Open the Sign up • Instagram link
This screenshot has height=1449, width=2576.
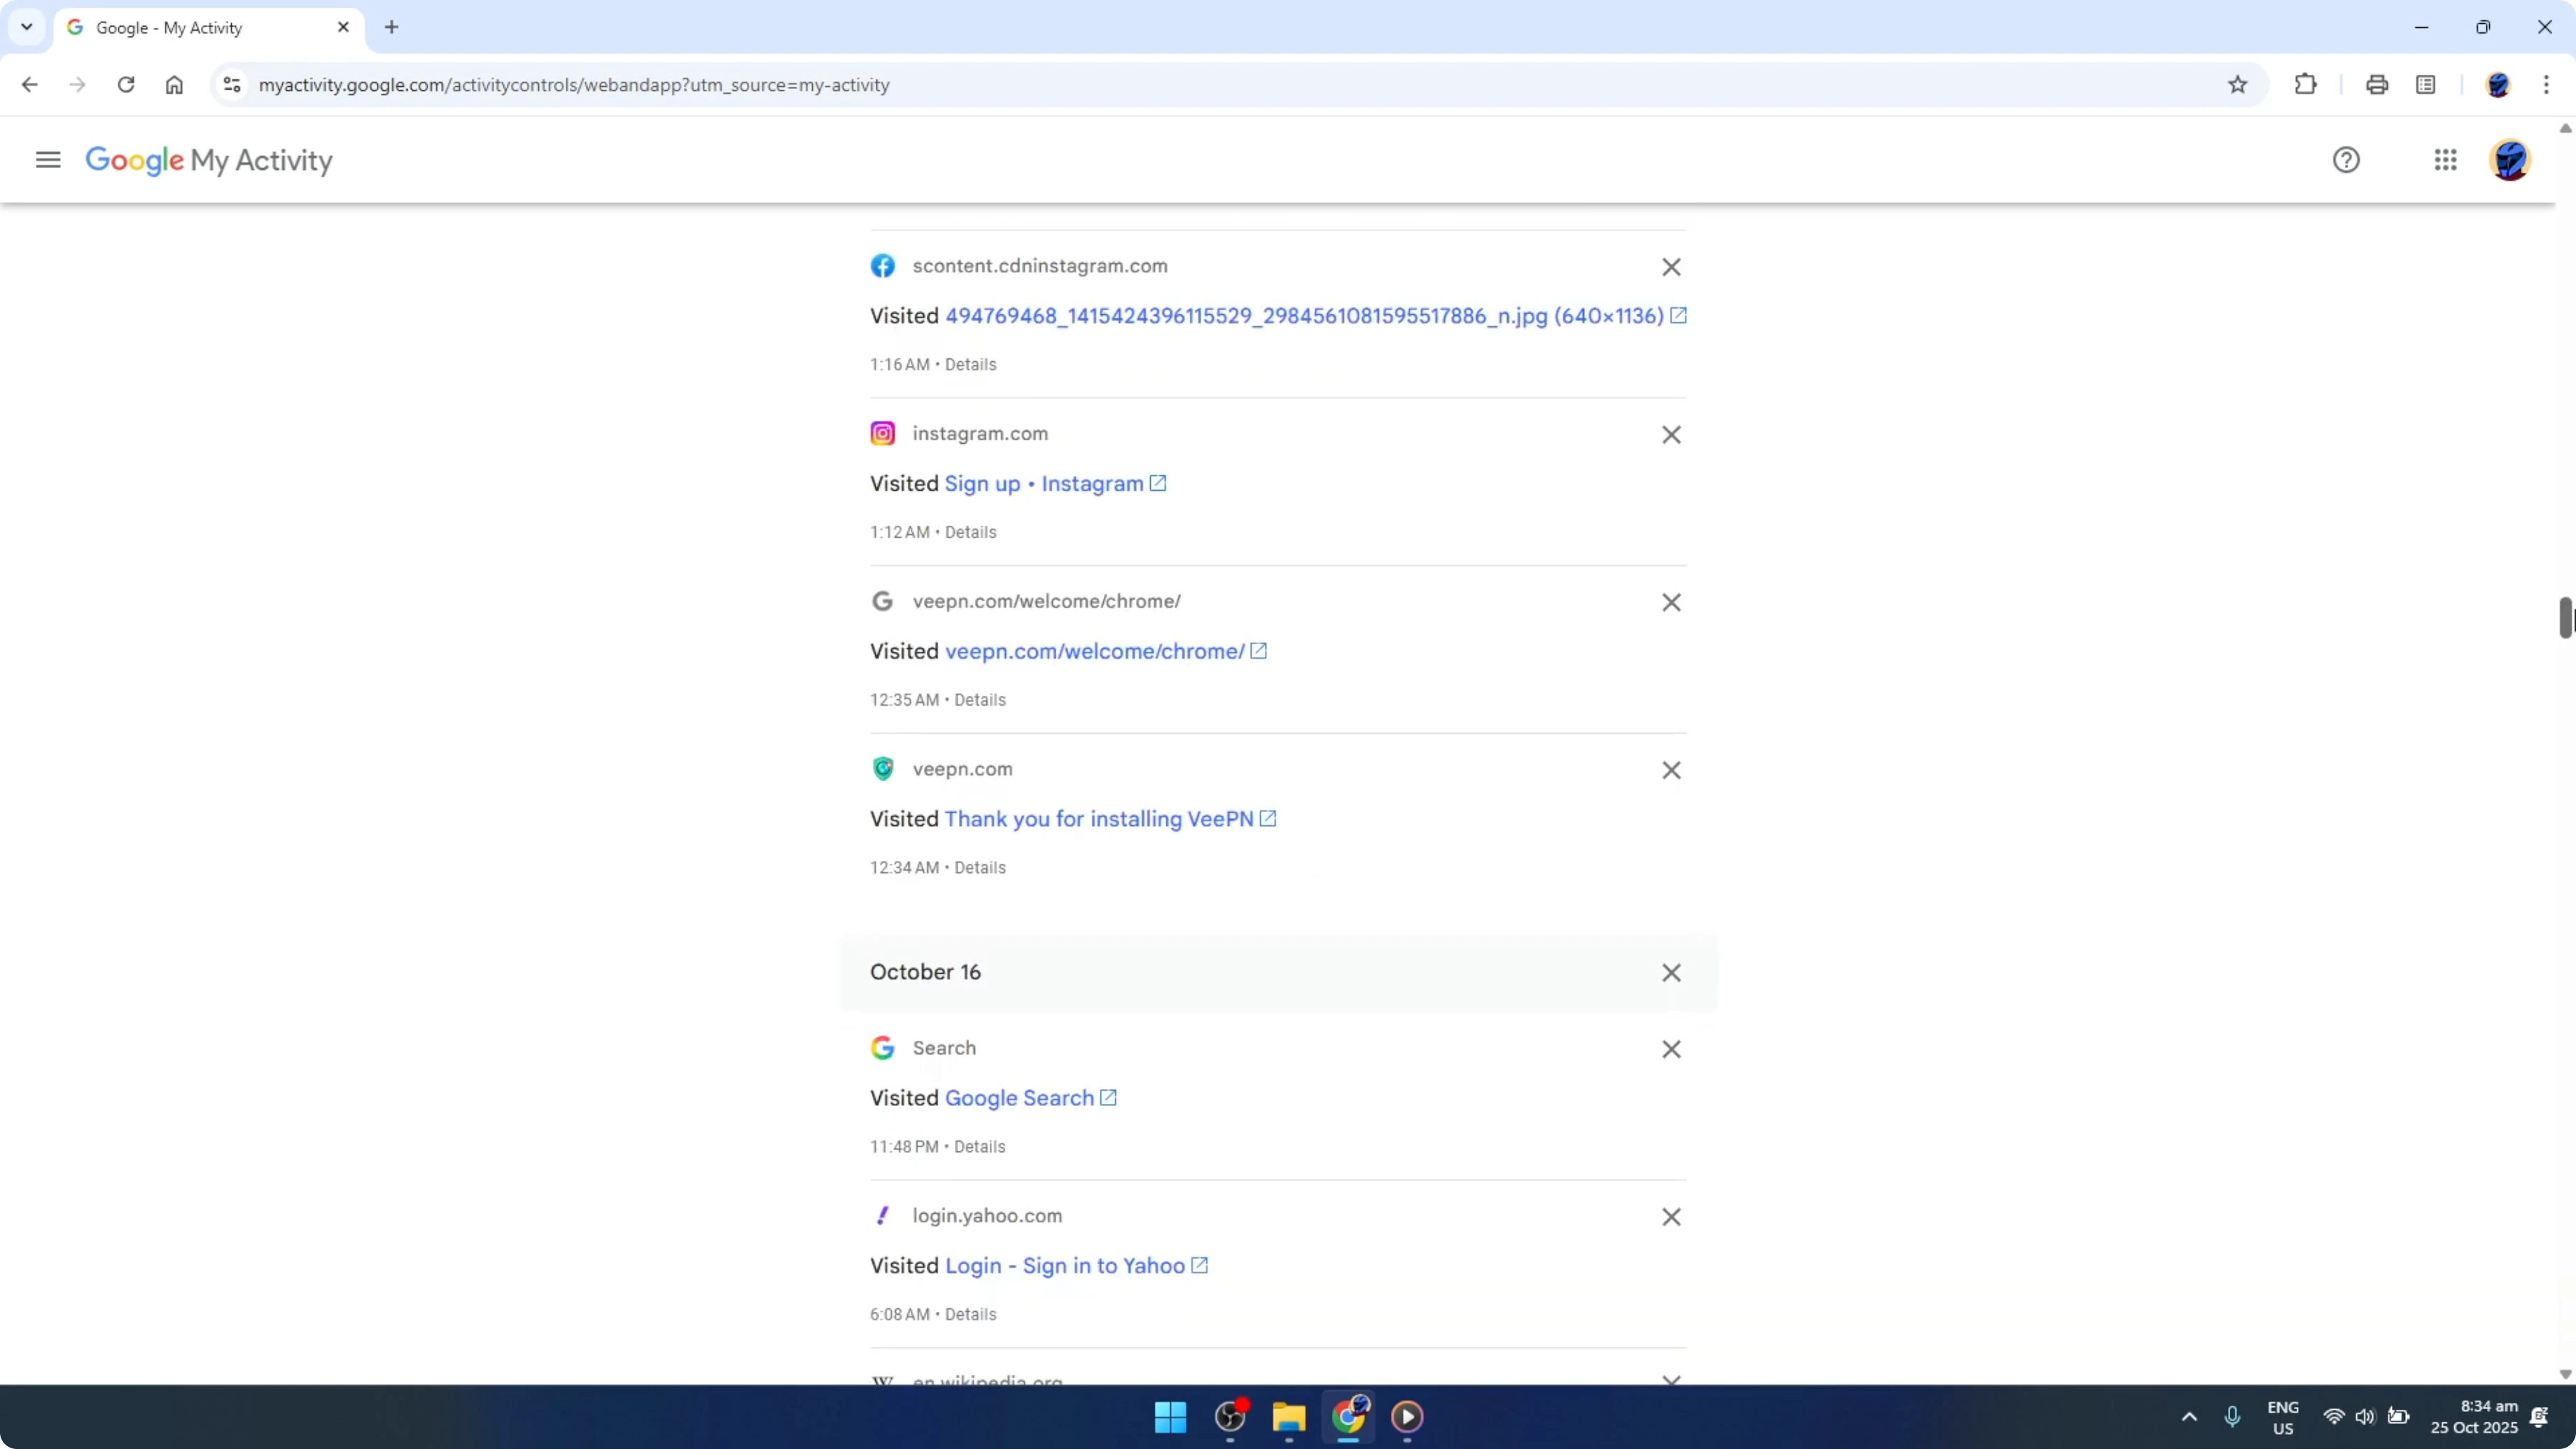pos(1056,484)
